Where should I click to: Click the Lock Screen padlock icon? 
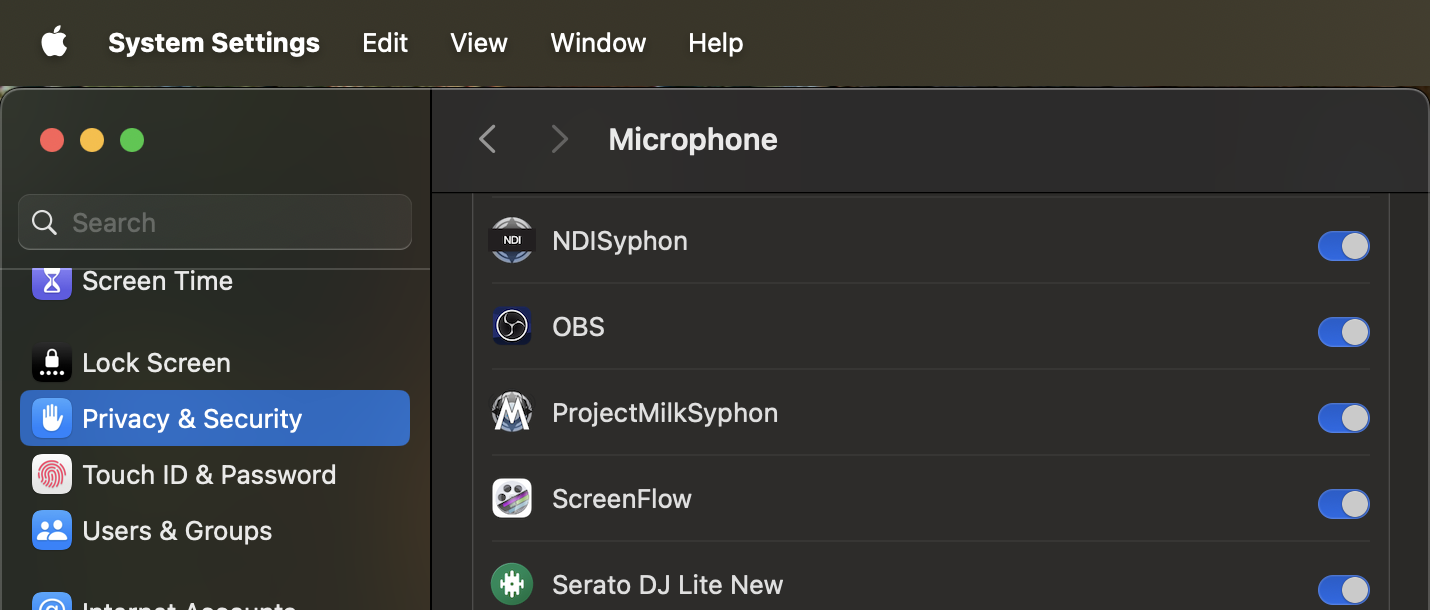(x=52, y=363)
